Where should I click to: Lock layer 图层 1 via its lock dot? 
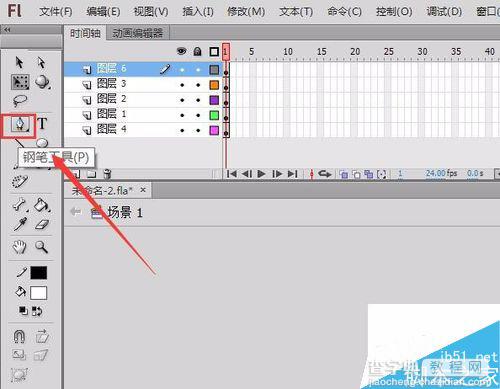[198, 115]
